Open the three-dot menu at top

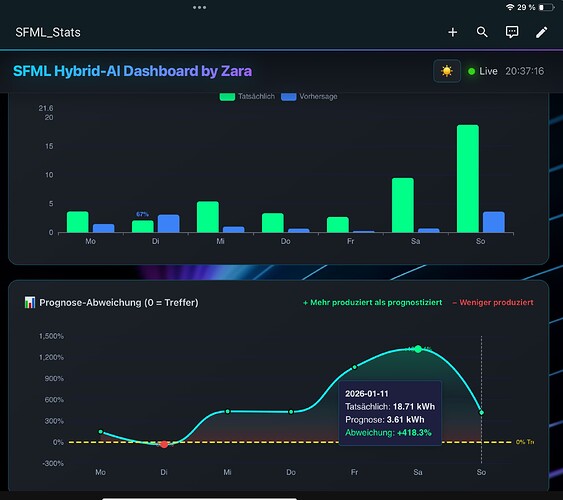[199, 8]
